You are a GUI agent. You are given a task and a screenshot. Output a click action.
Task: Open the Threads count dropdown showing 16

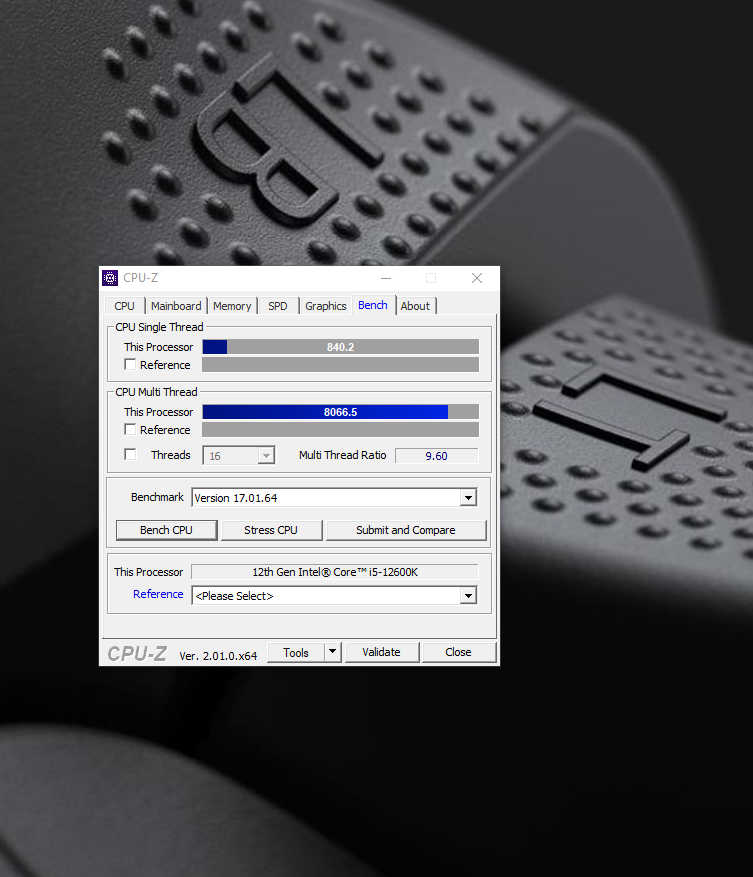click(239, 456)
